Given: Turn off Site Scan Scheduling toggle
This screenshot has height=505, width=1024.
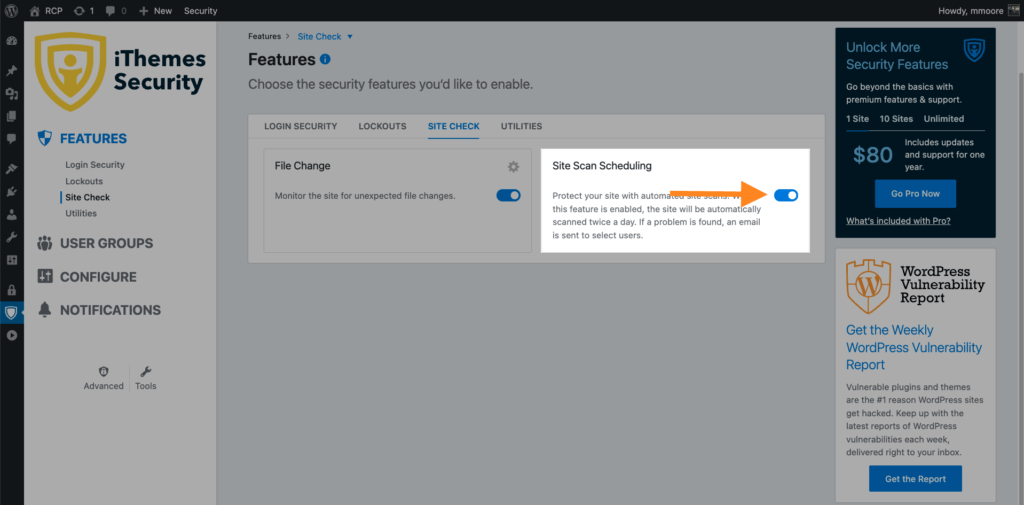Looking at the screenshot, I should click(x=786, y=195).
